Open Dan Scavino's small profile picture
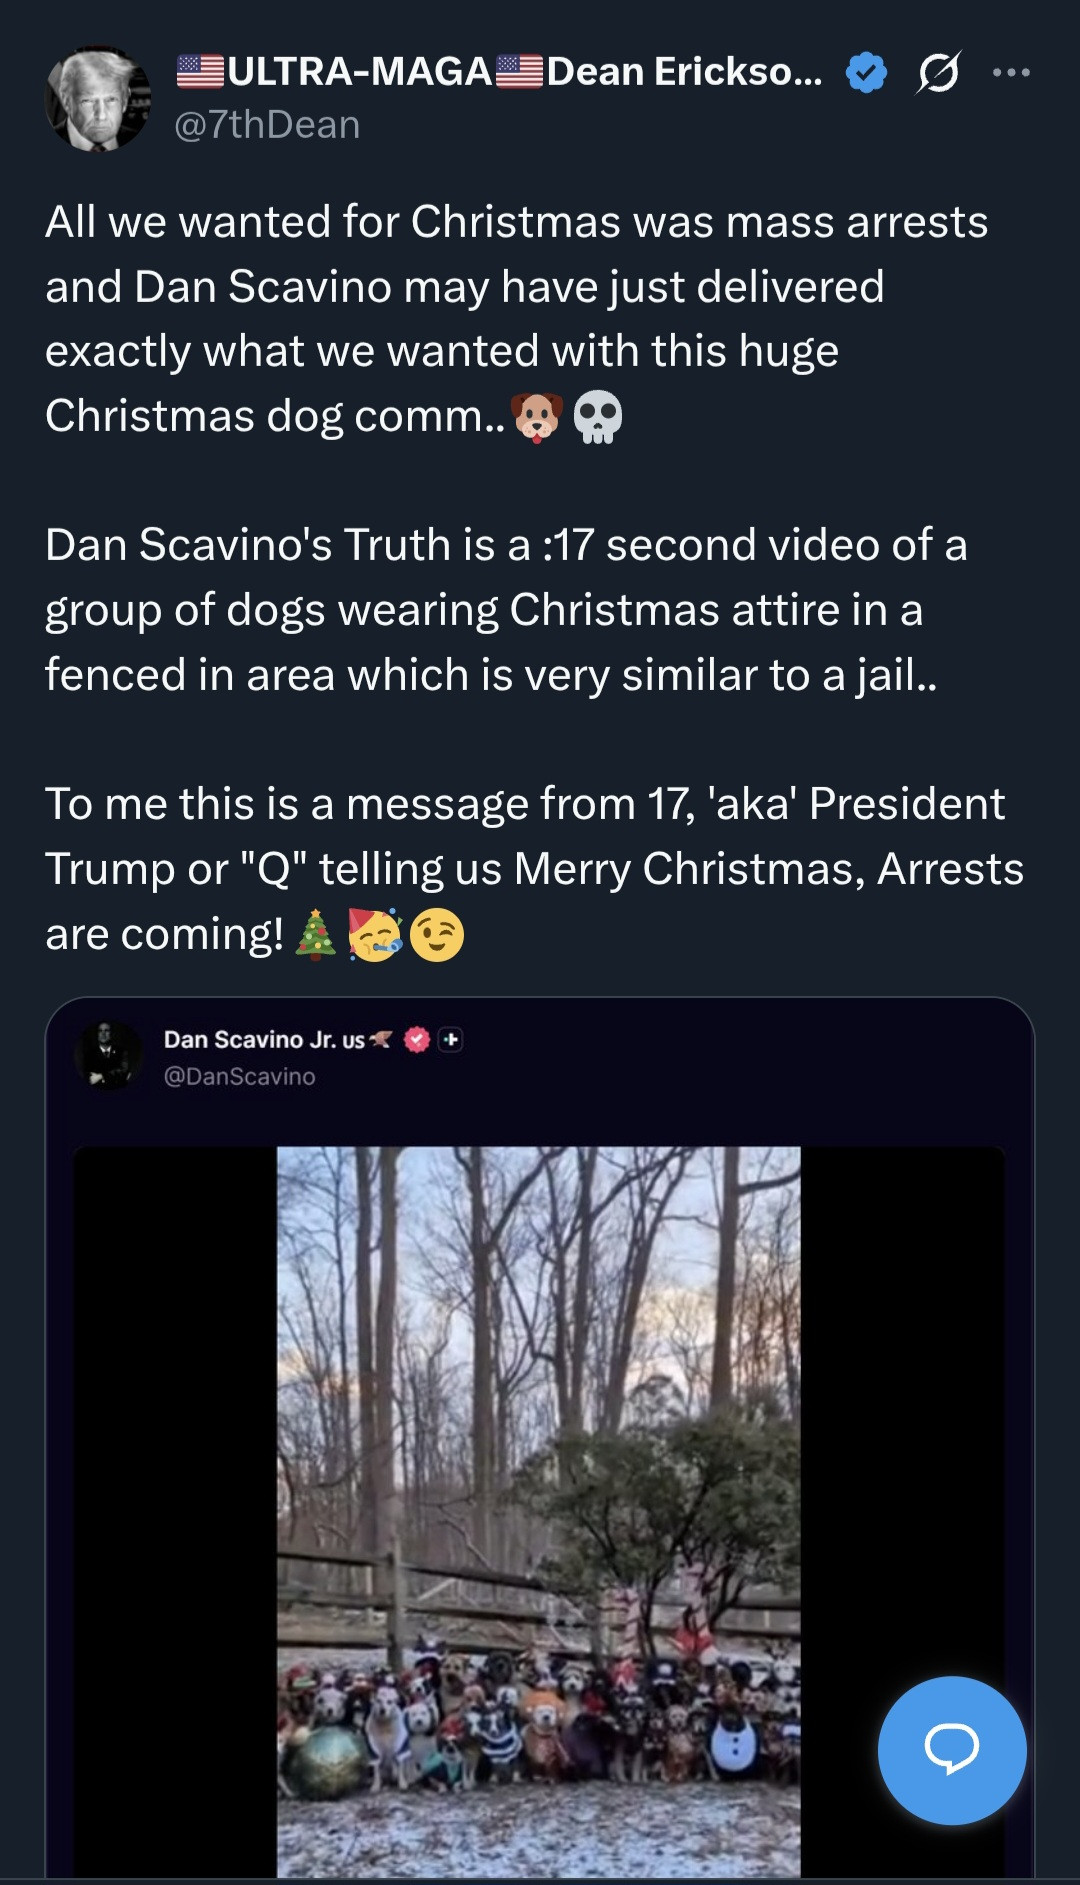The width and height of the screenshot is (1080, 1885). pos(108,1055)
